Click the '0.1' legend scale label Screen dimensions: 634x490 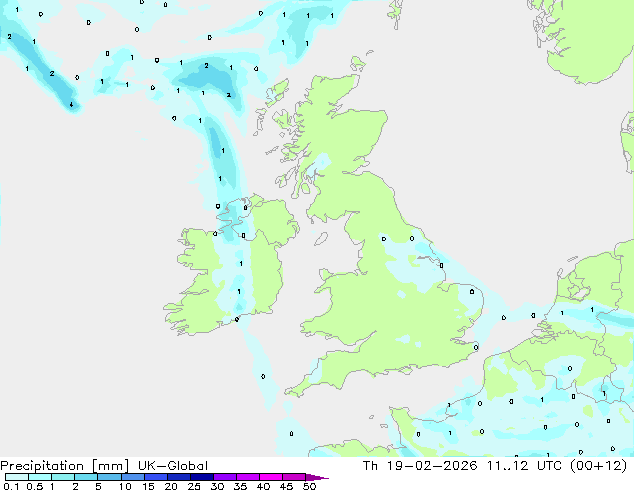(11, 486)
